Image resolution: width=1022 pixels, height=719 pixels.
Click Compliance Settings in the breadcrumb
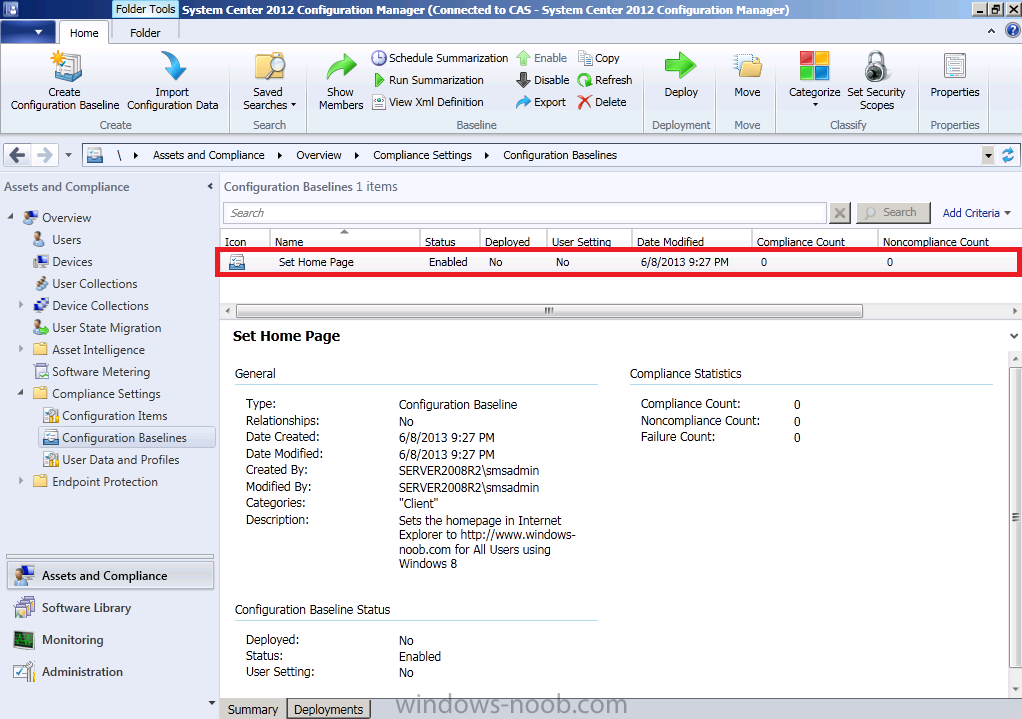[x=422, y=155]
